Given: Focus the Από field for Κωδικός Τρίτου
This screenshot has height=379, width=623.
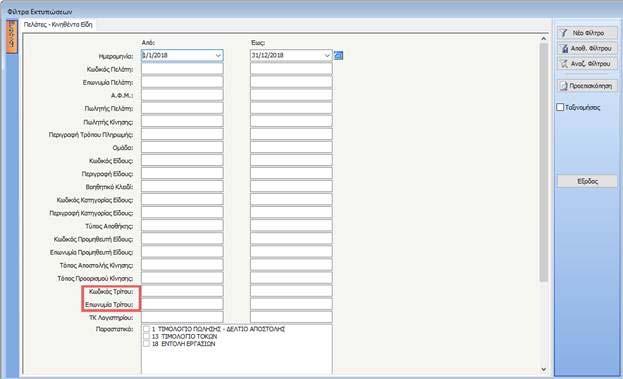Looking at the screenshot, I should pos(182,291).
